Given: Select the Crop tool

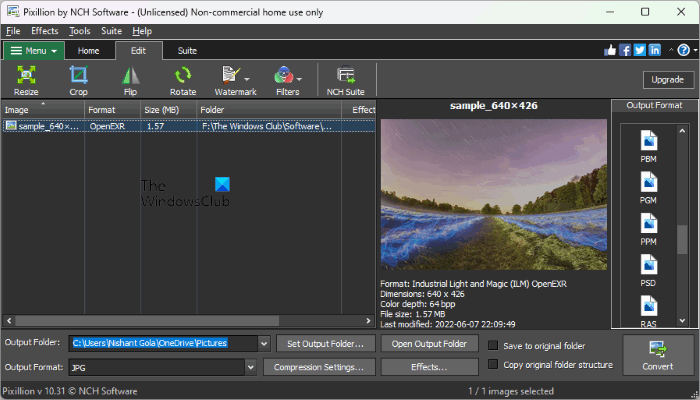Looking at the screenshot, I should (x=79, y=80).
